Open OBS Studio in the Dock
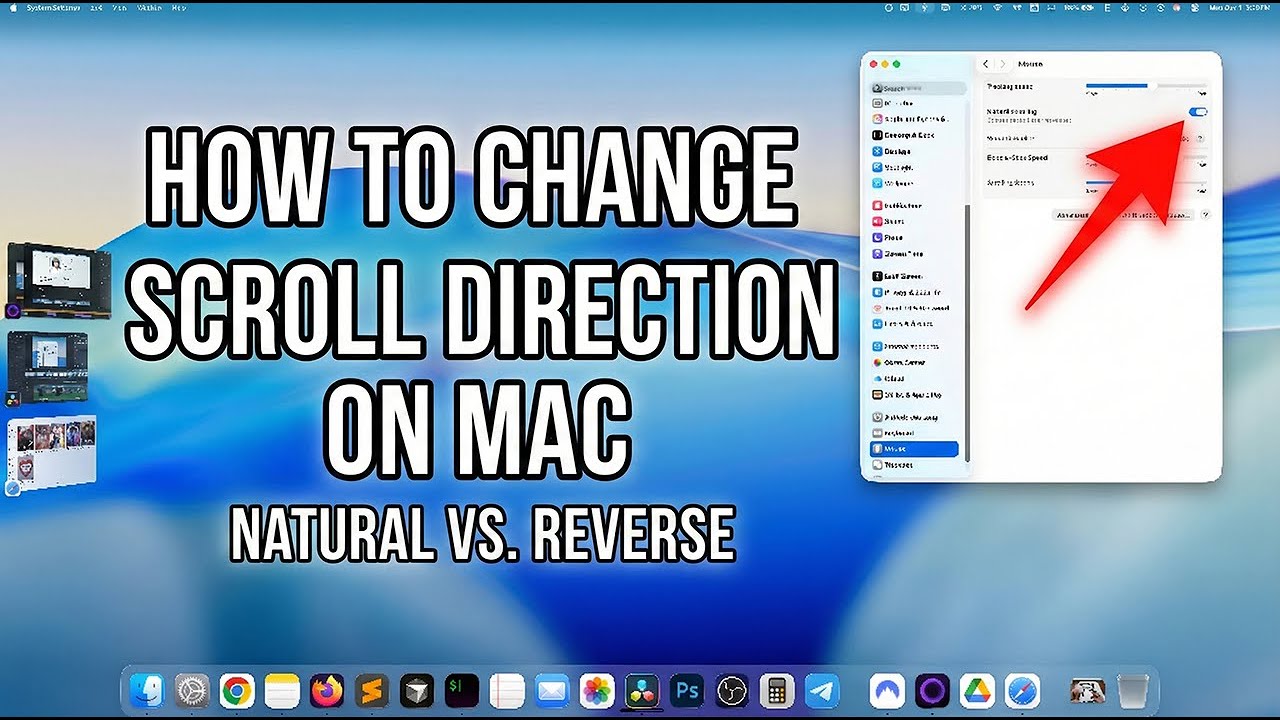This screenshot has height=720, width=1280. 732,690
